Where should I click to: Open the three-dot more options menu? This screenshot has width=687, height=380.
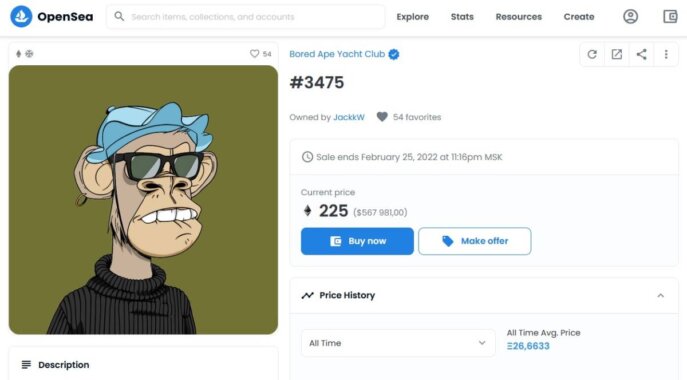tap(666, 54)
